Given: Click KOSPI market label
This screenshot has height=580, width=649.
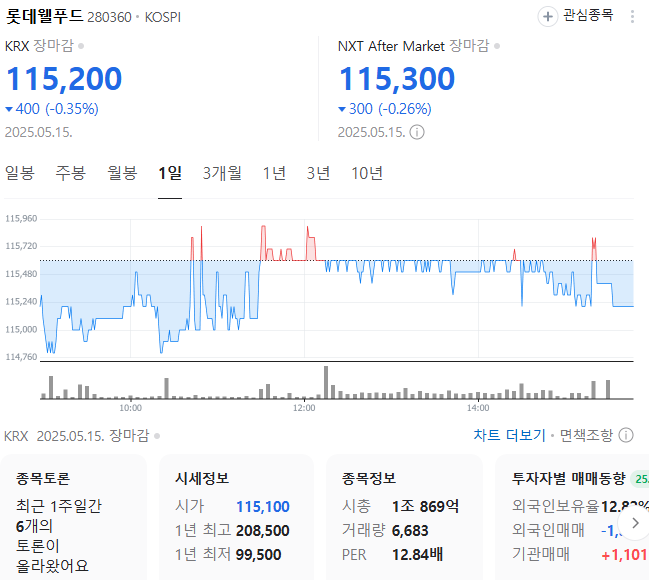Looking at the screenshot, I should coord(163,17).
